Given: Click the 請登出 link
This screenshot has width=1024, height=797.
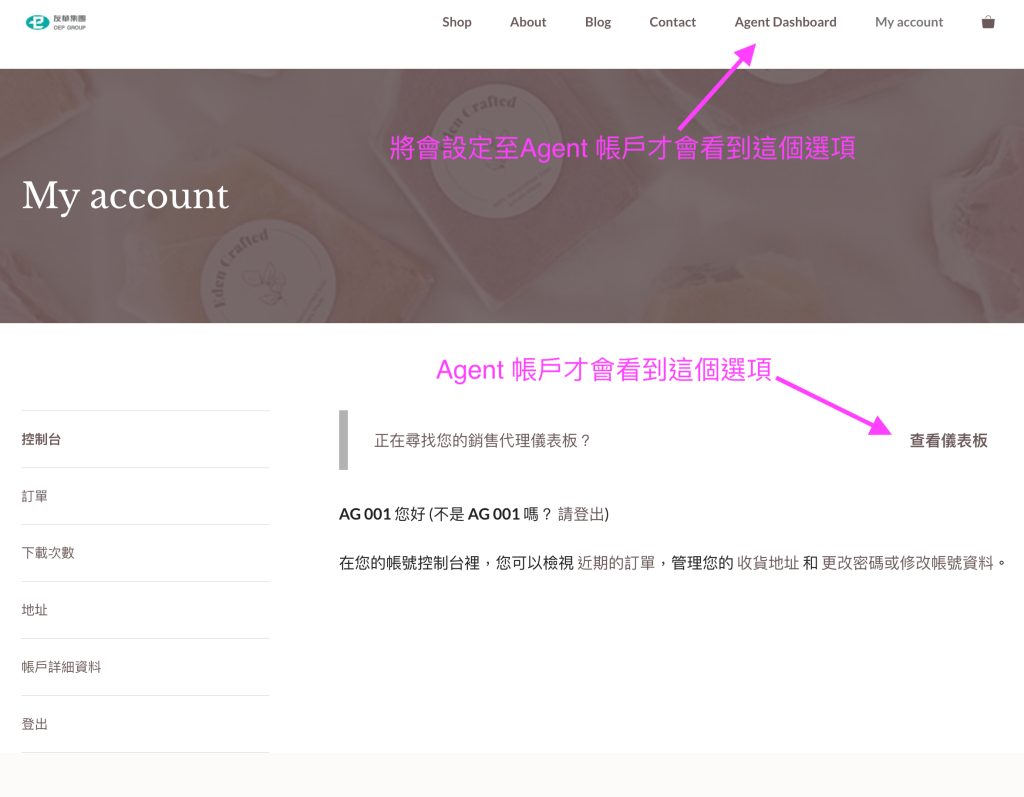Looking at the screenshot, I should click(580, 514).
